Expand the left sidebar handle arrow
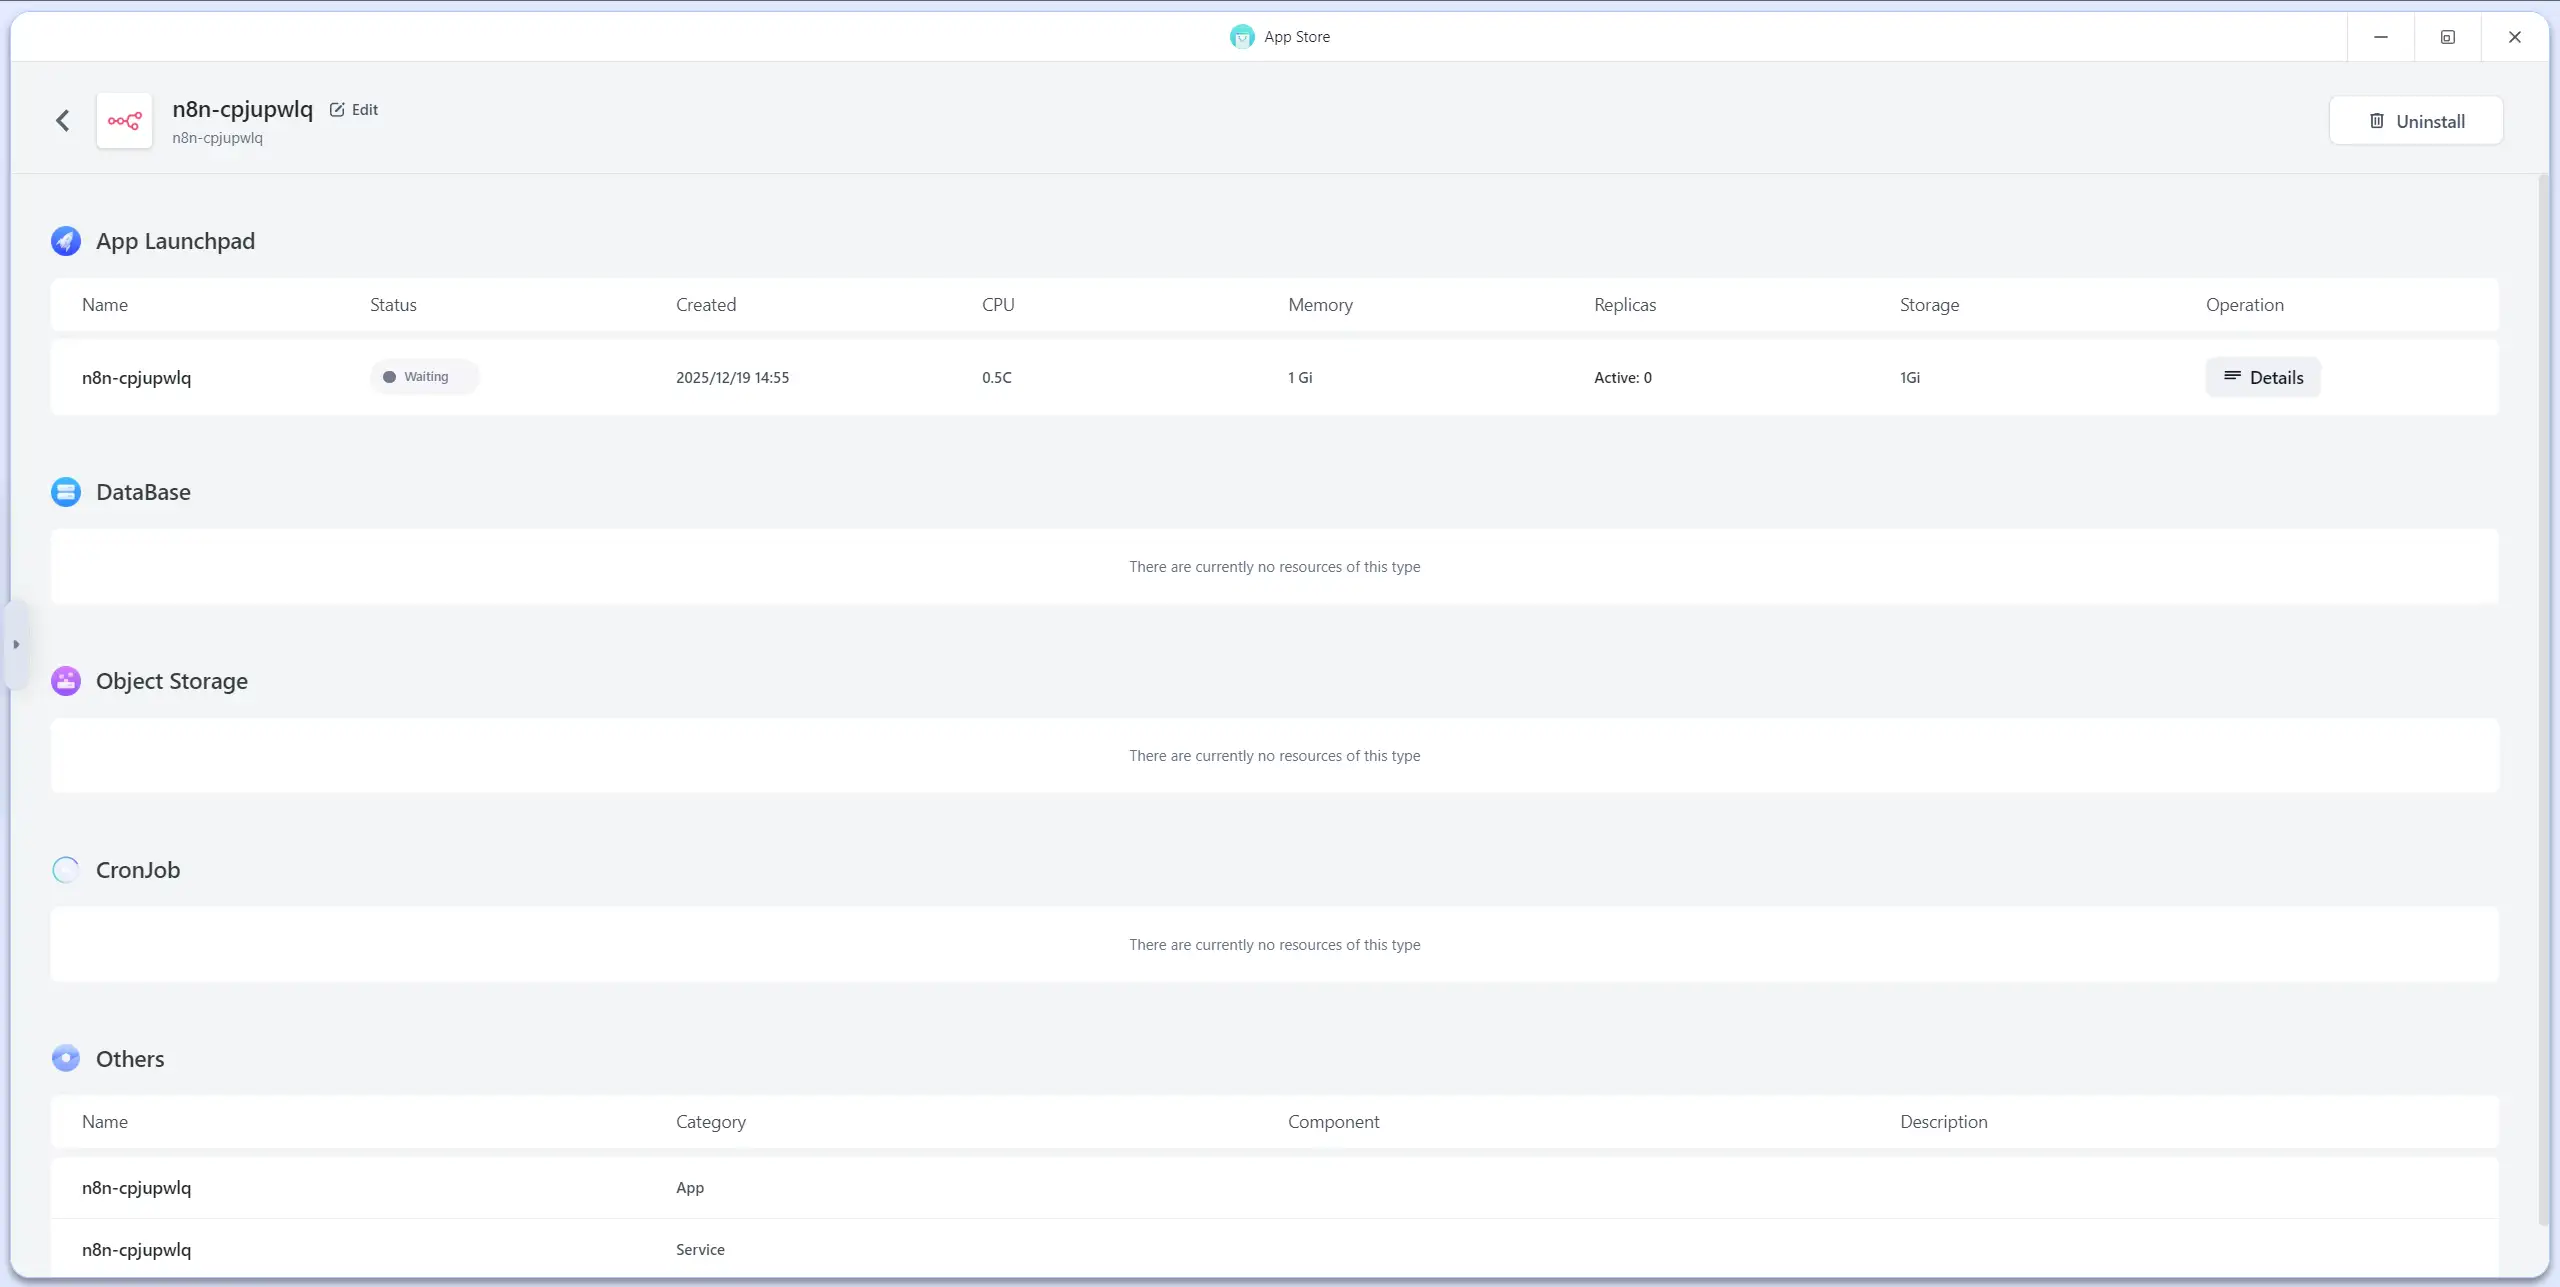Screen dimensions: 2560x1287 point(16,645)
